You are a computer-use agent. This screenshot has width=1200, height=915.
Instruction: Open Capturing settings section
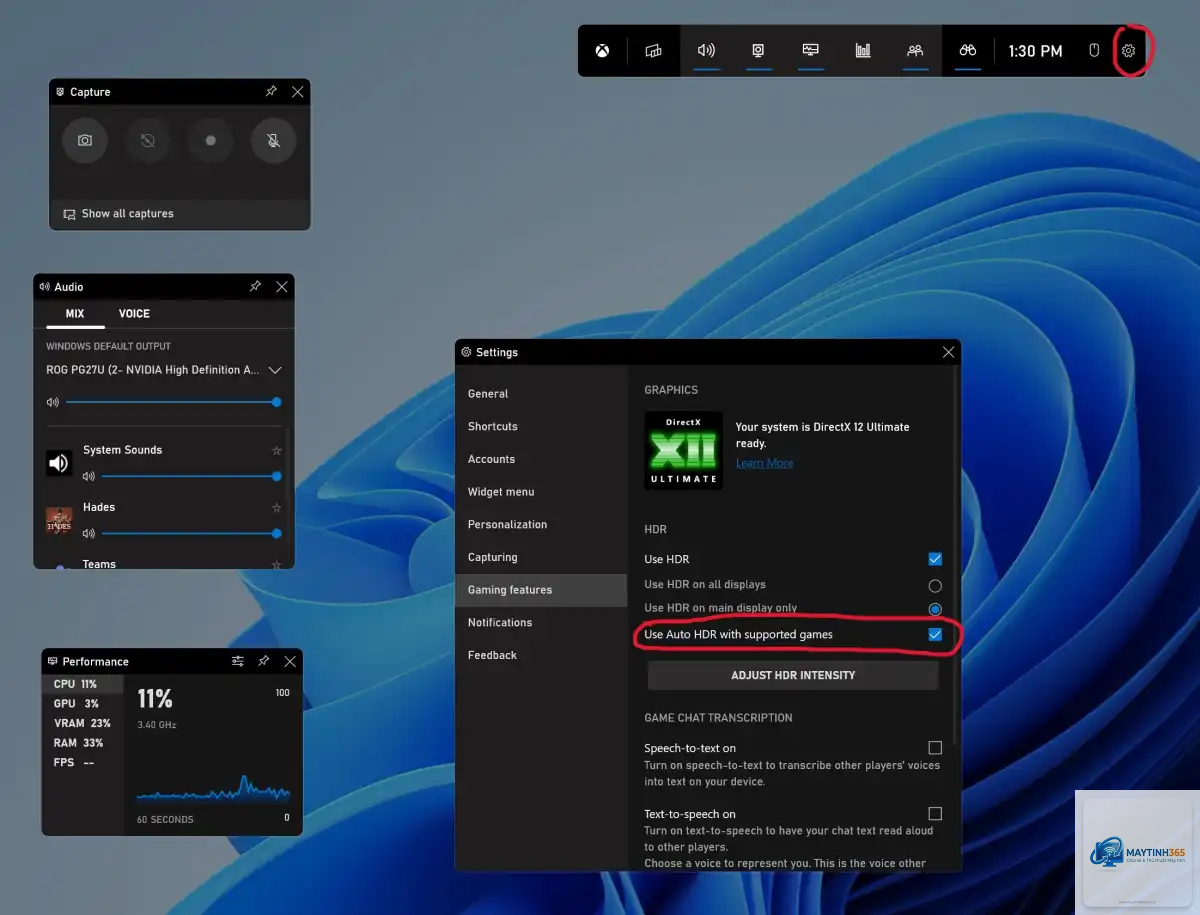click(x=541, y=557)
